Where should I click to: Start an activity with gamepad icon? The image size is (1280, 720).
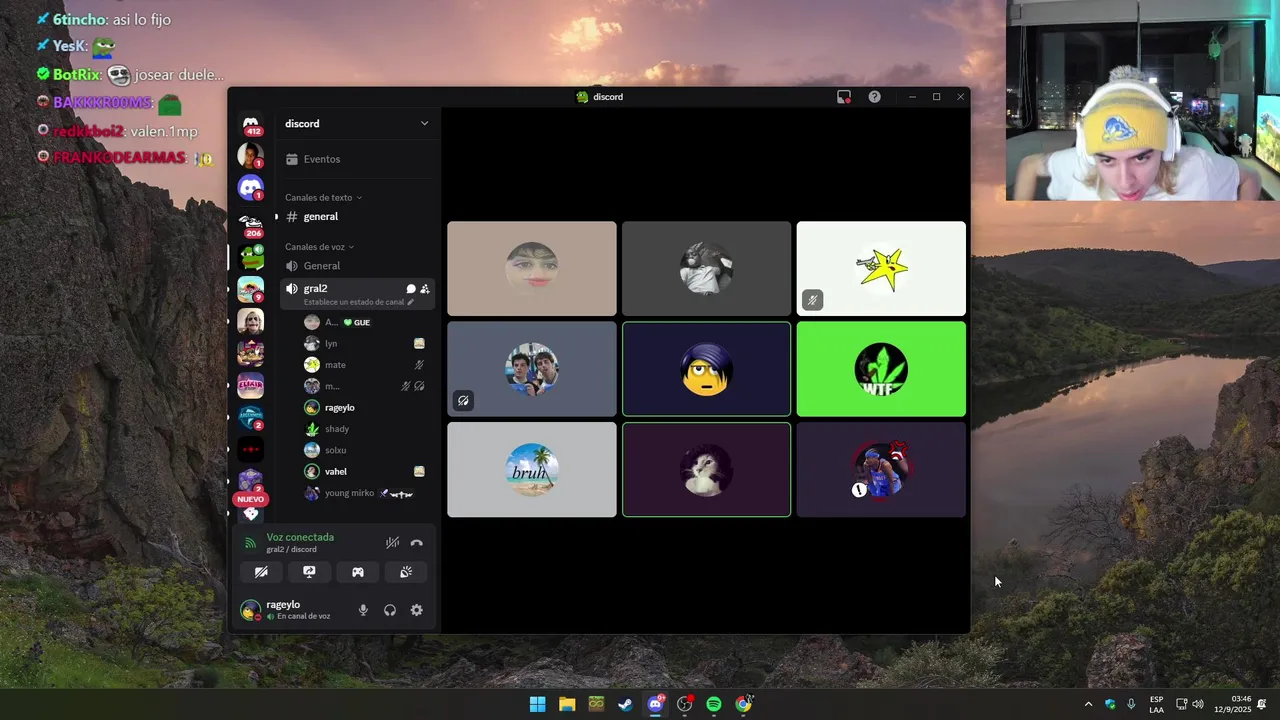point(357,572)
